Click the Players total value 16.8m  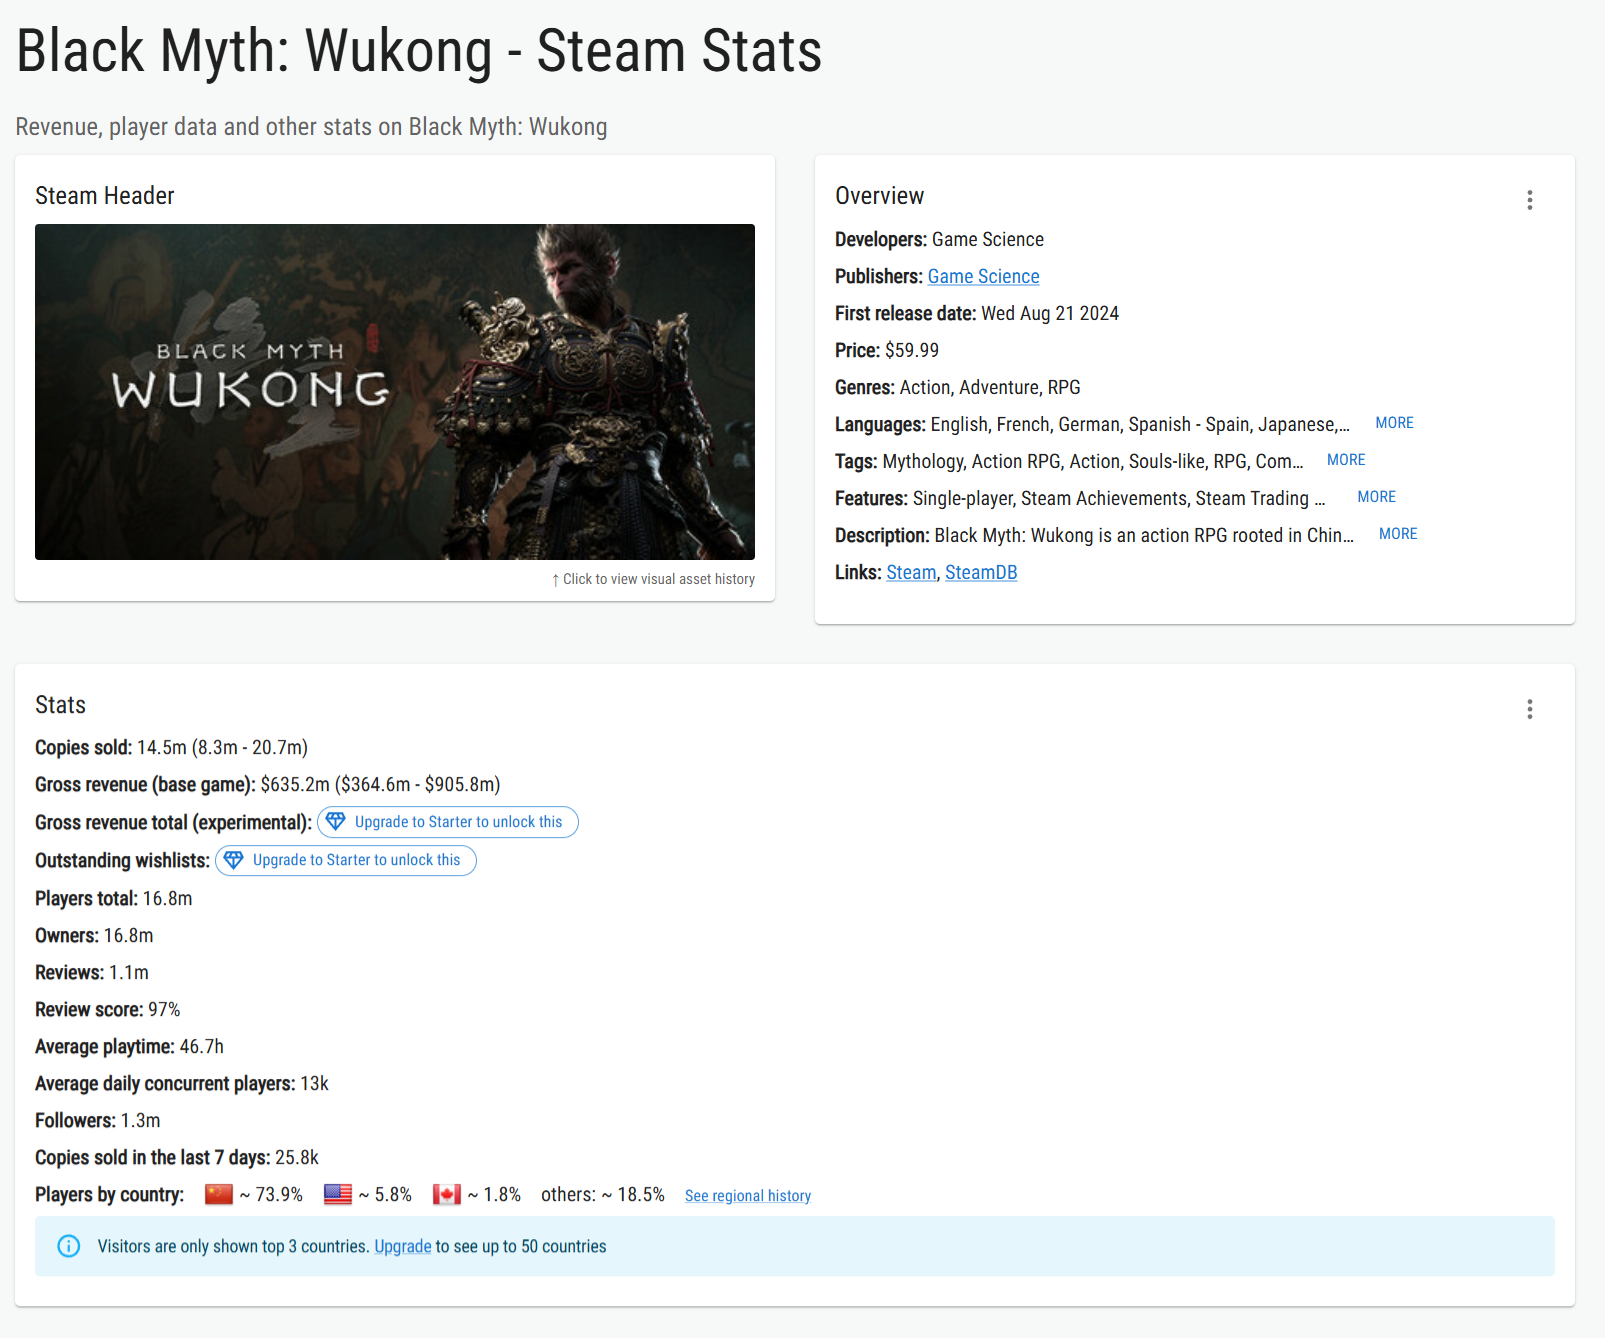coord(168,899)
